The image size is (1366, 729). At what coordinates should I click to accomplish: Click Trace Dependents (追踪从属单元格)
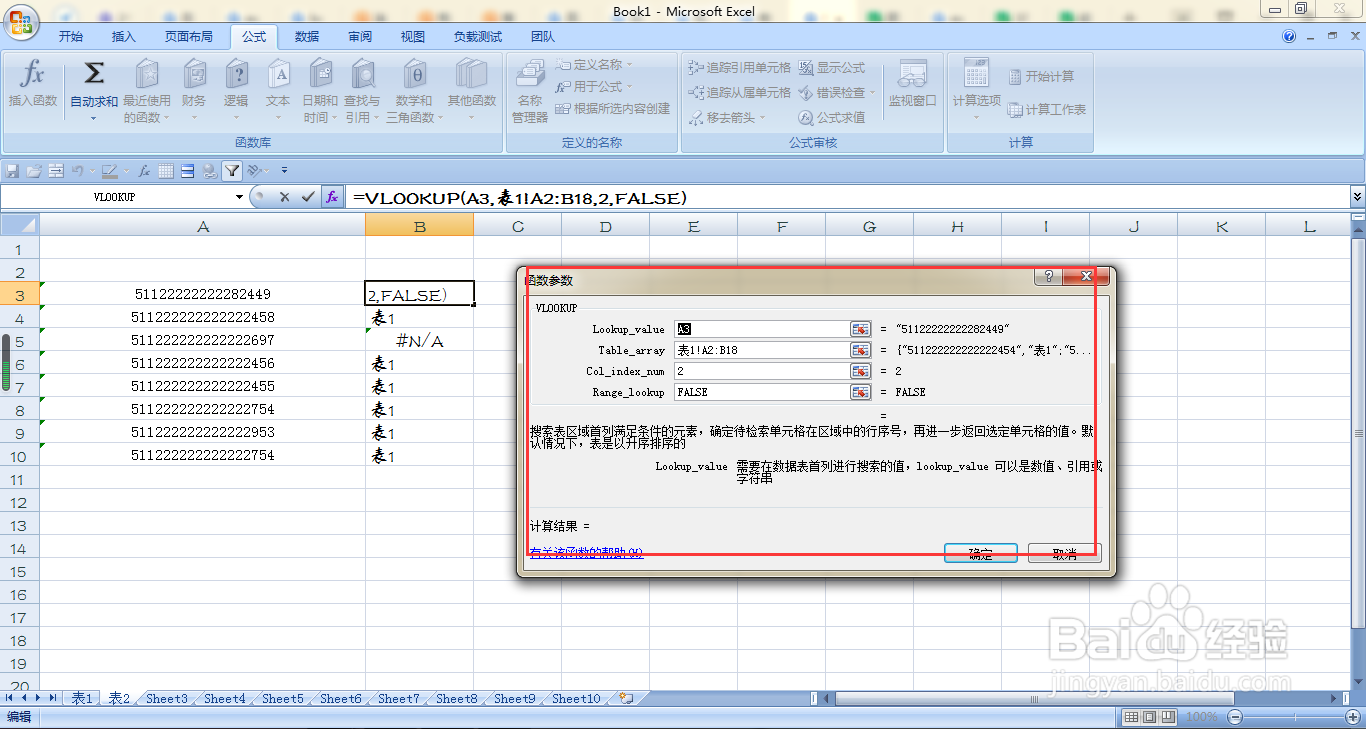[740, 92]
